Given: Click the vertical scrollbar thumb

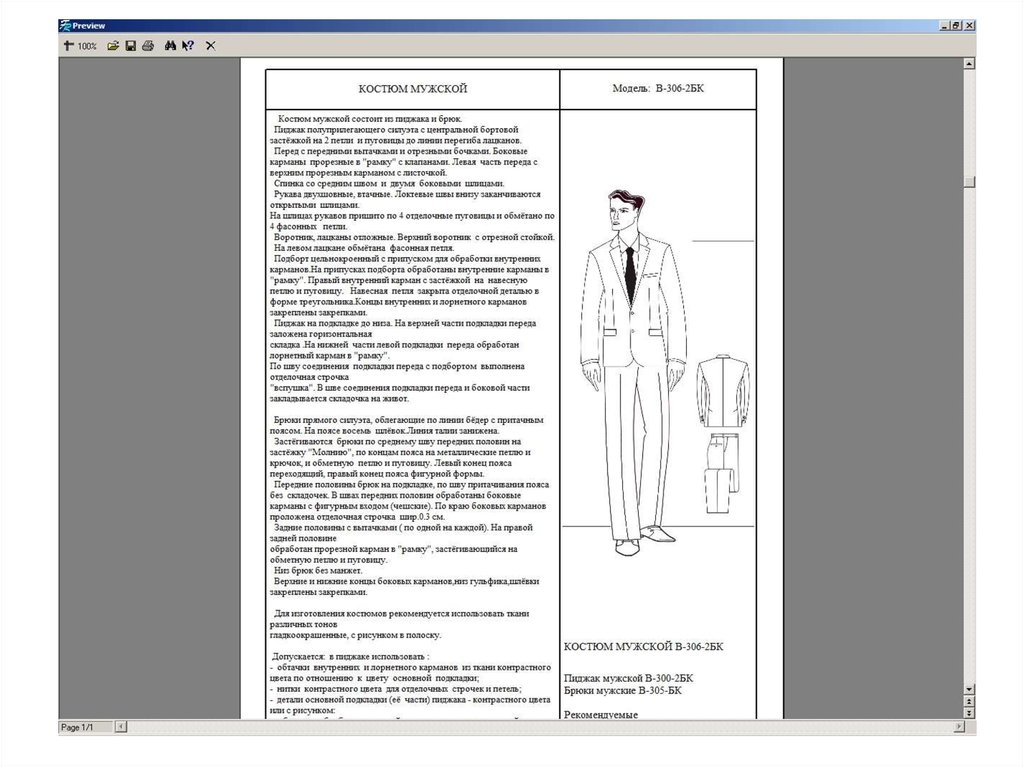Looking at the screenshot, I should tap(968, 182).
